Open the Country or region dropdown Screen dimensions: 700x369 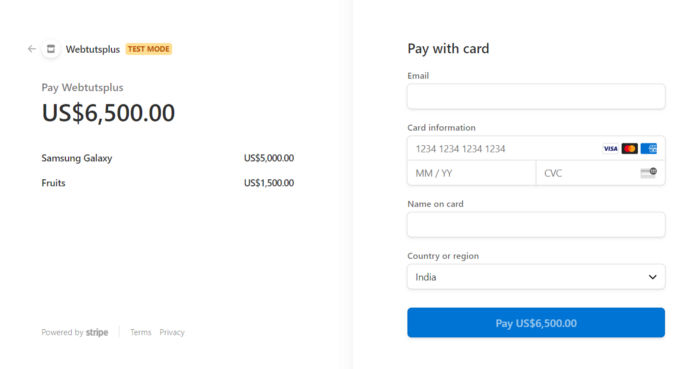[x=536, y=277]
